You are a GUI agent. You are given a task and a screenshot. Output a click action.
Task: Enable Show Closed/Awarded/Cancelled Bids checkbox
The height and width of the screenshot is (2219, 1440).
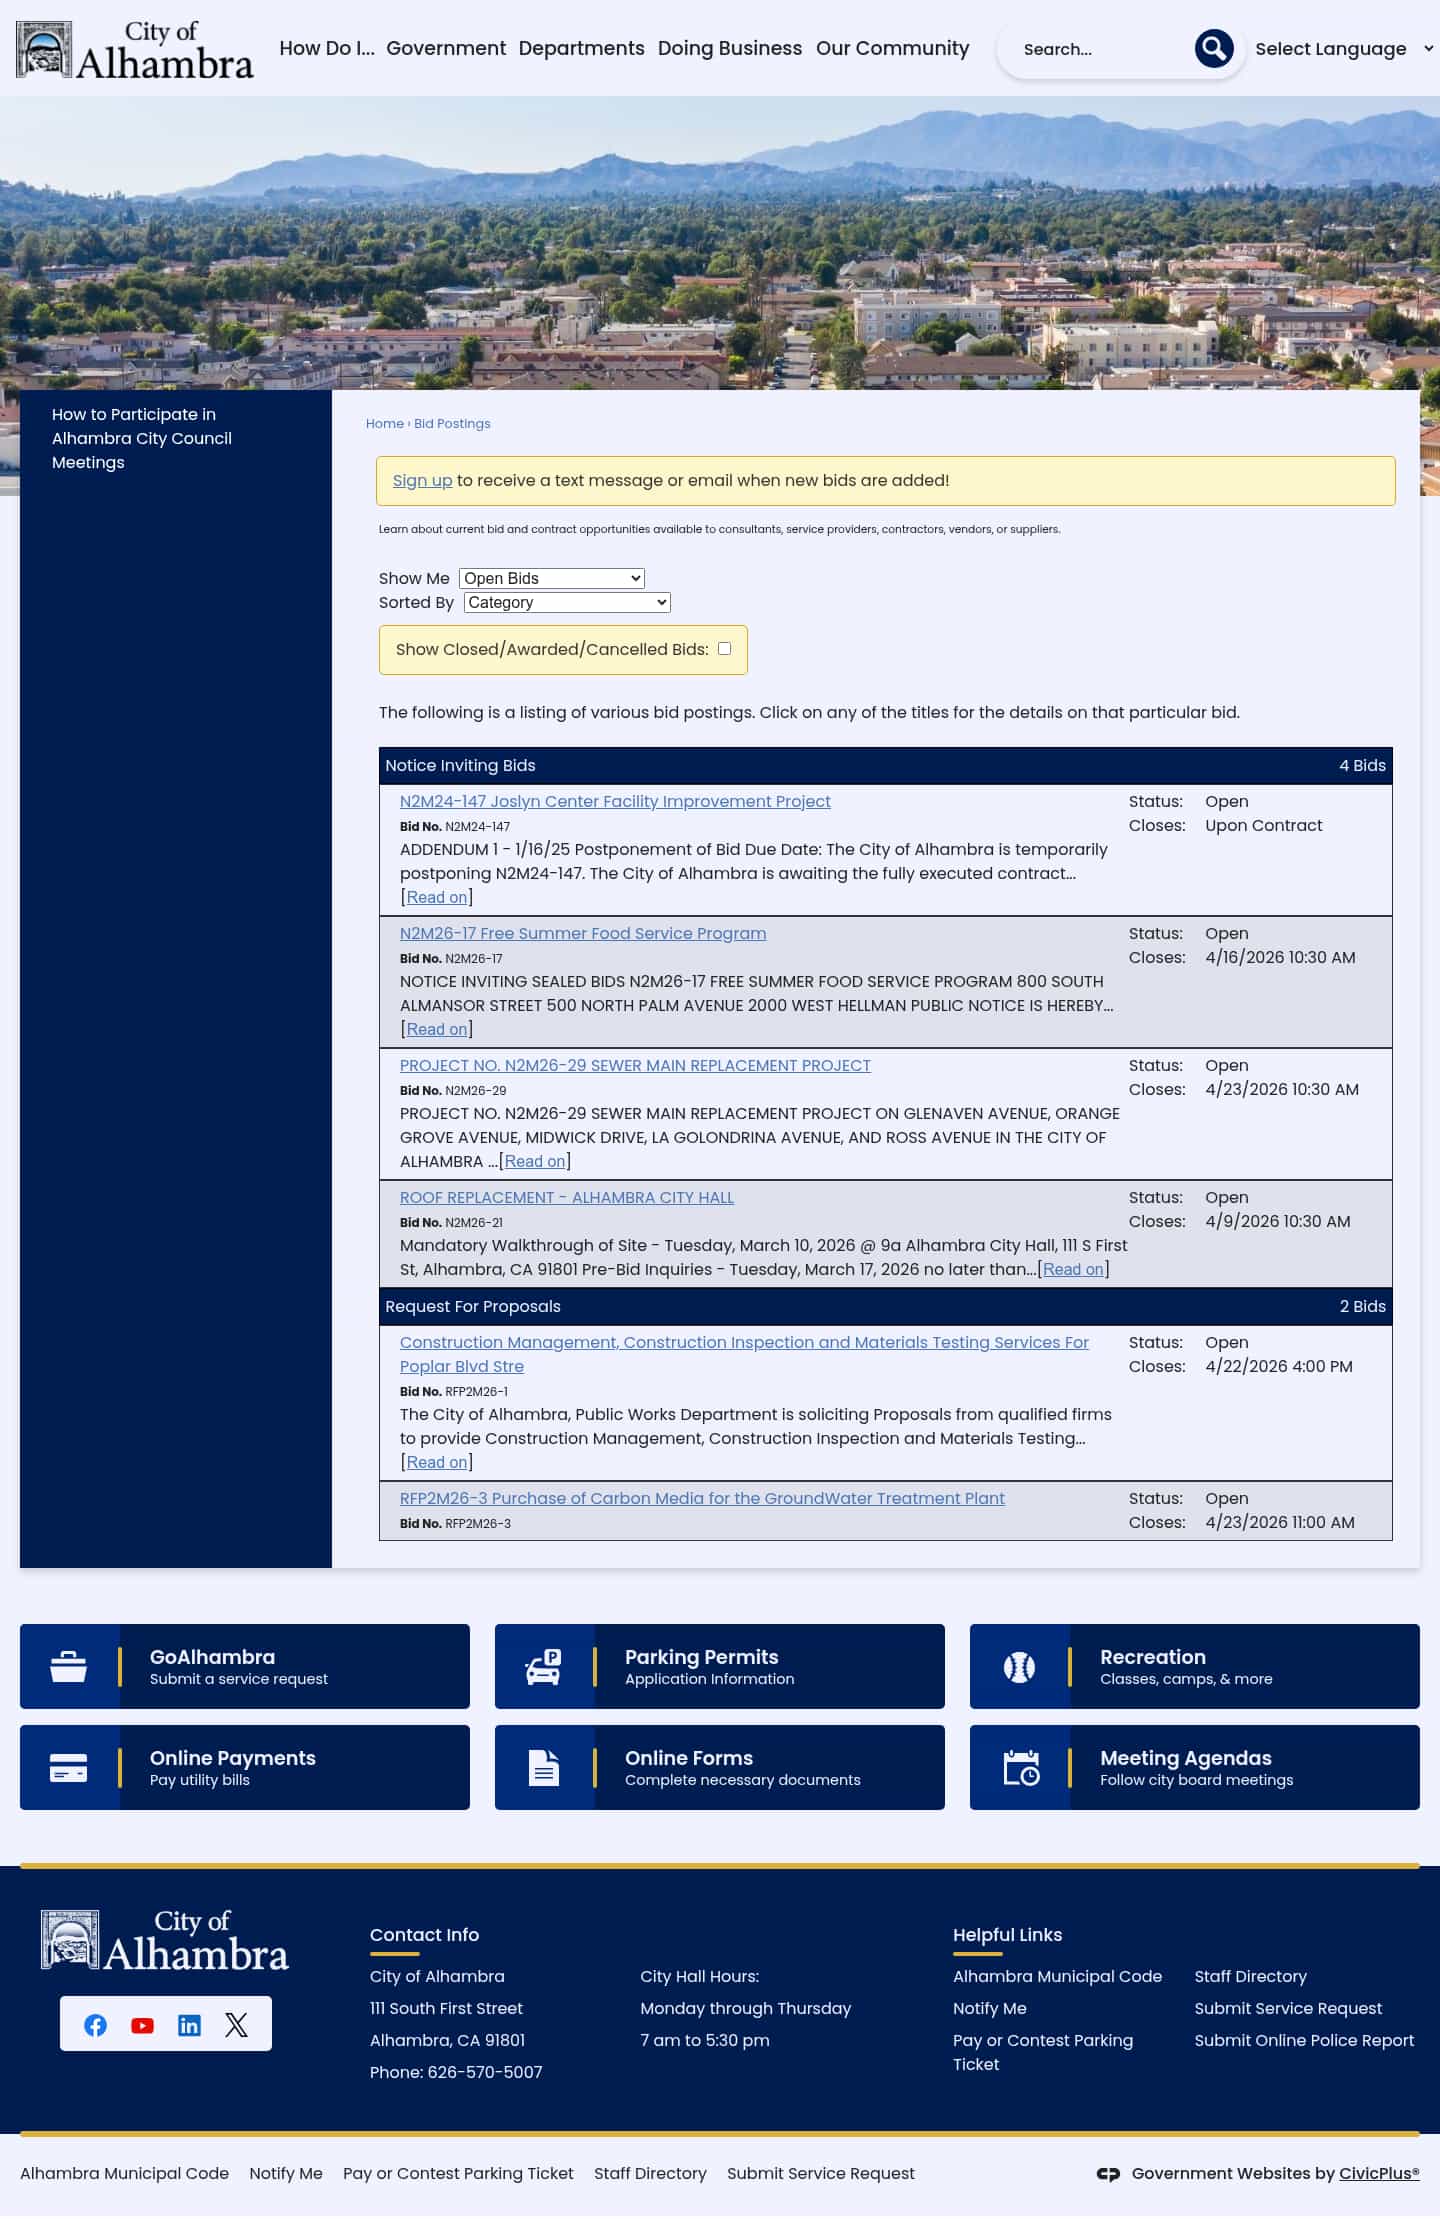tap(724, 649)
